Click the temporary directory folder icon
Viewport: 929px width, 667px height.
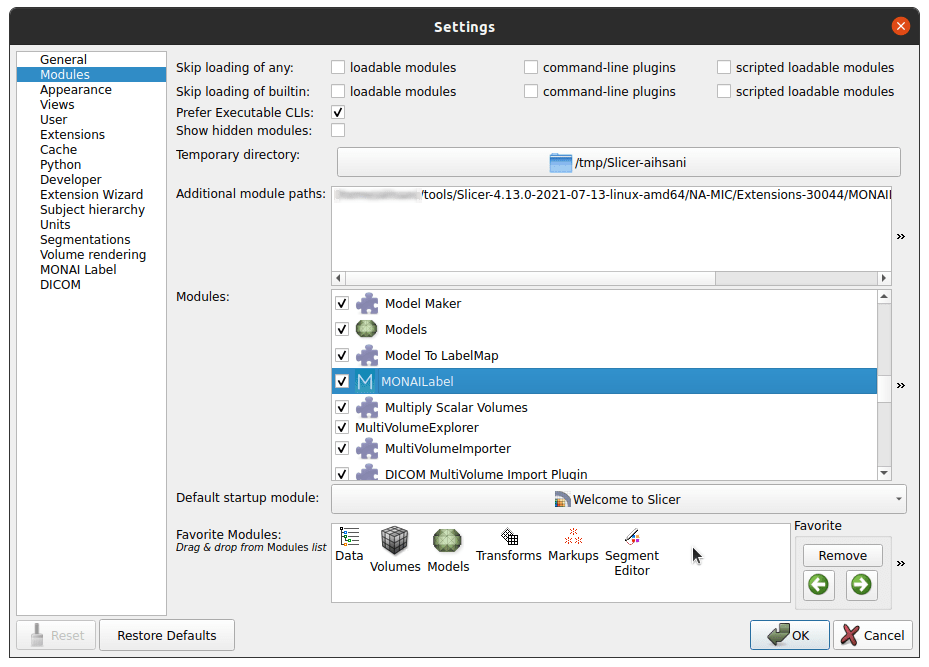[560, 162]
